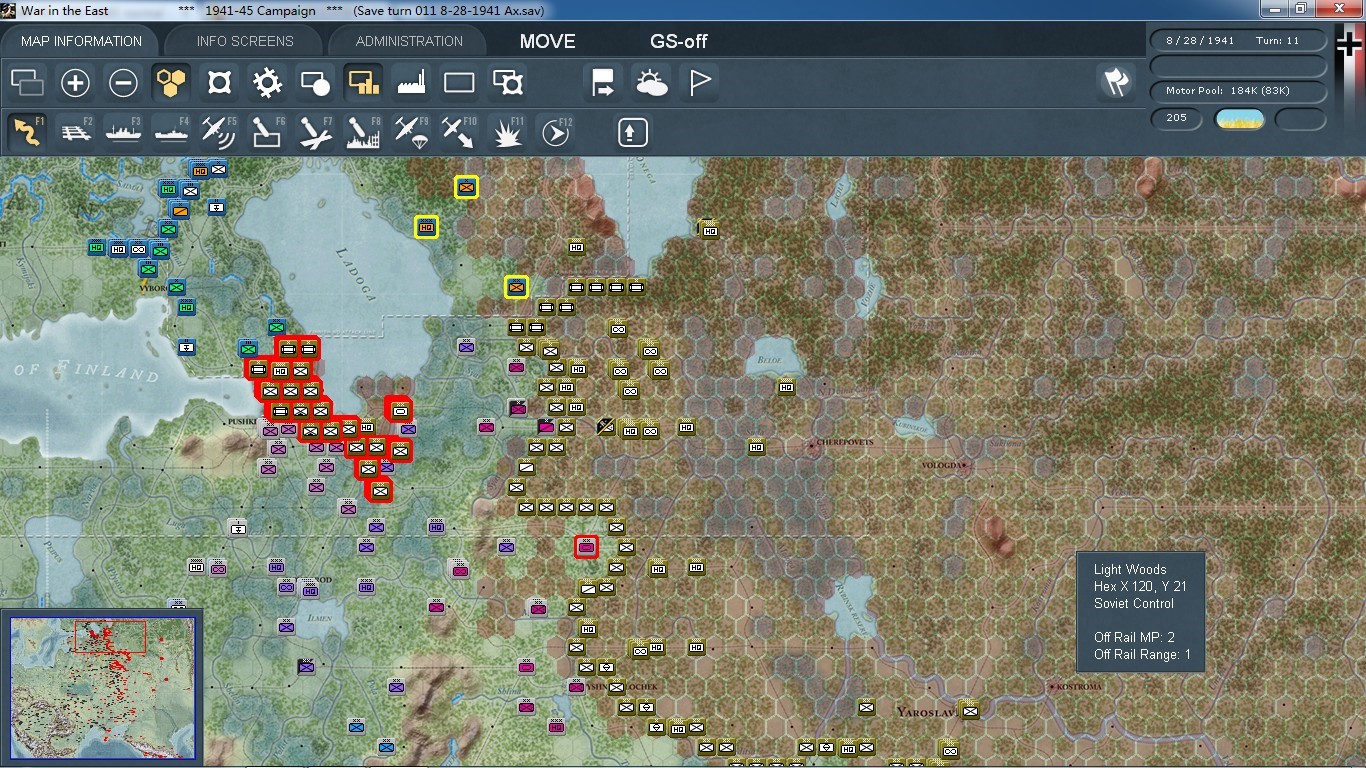Click the double flags icon top right
This screenshot has height=768, width=1366.
(1115, 82)
